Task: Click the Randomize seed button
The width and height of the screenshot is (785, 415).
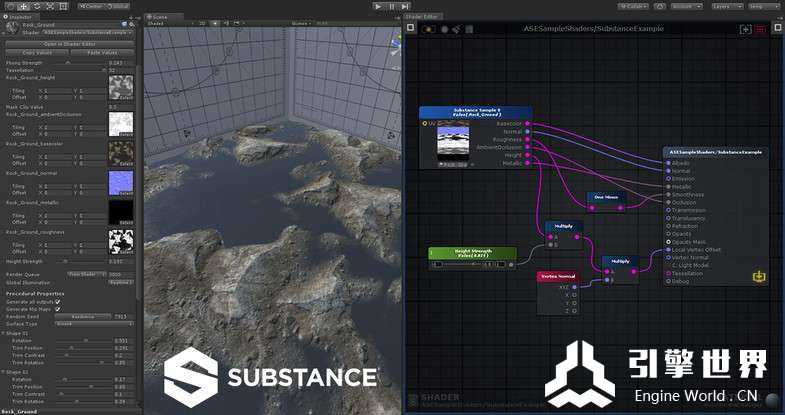Action: [83, 316]
